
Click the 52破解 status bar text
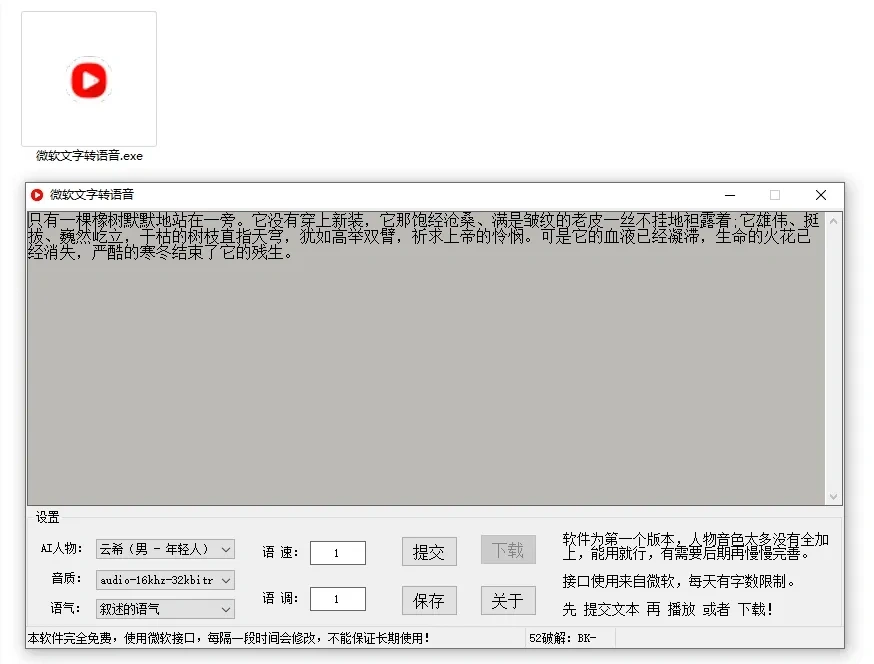pos(563,638)
